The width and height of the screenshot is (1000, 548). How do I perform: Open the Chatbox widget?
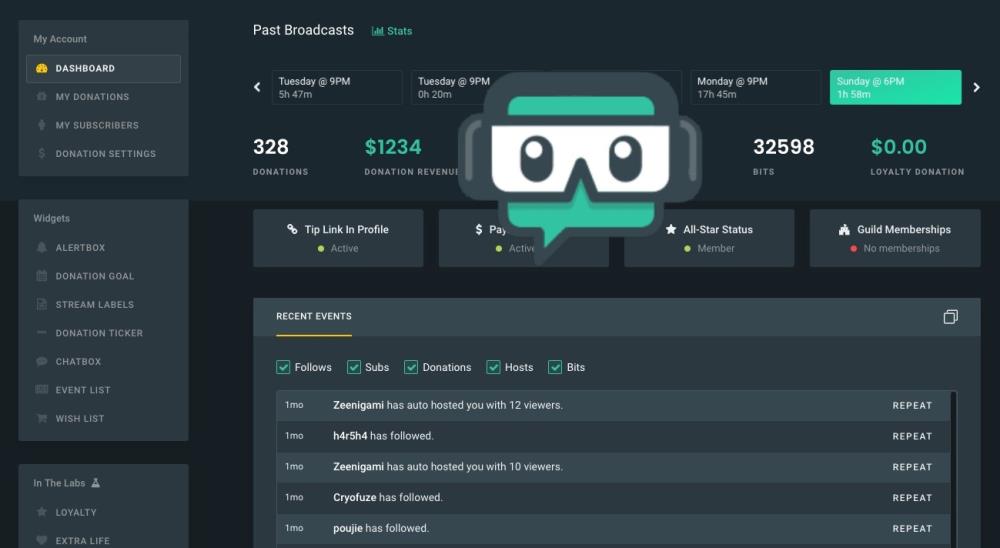(x=78, y=362)
